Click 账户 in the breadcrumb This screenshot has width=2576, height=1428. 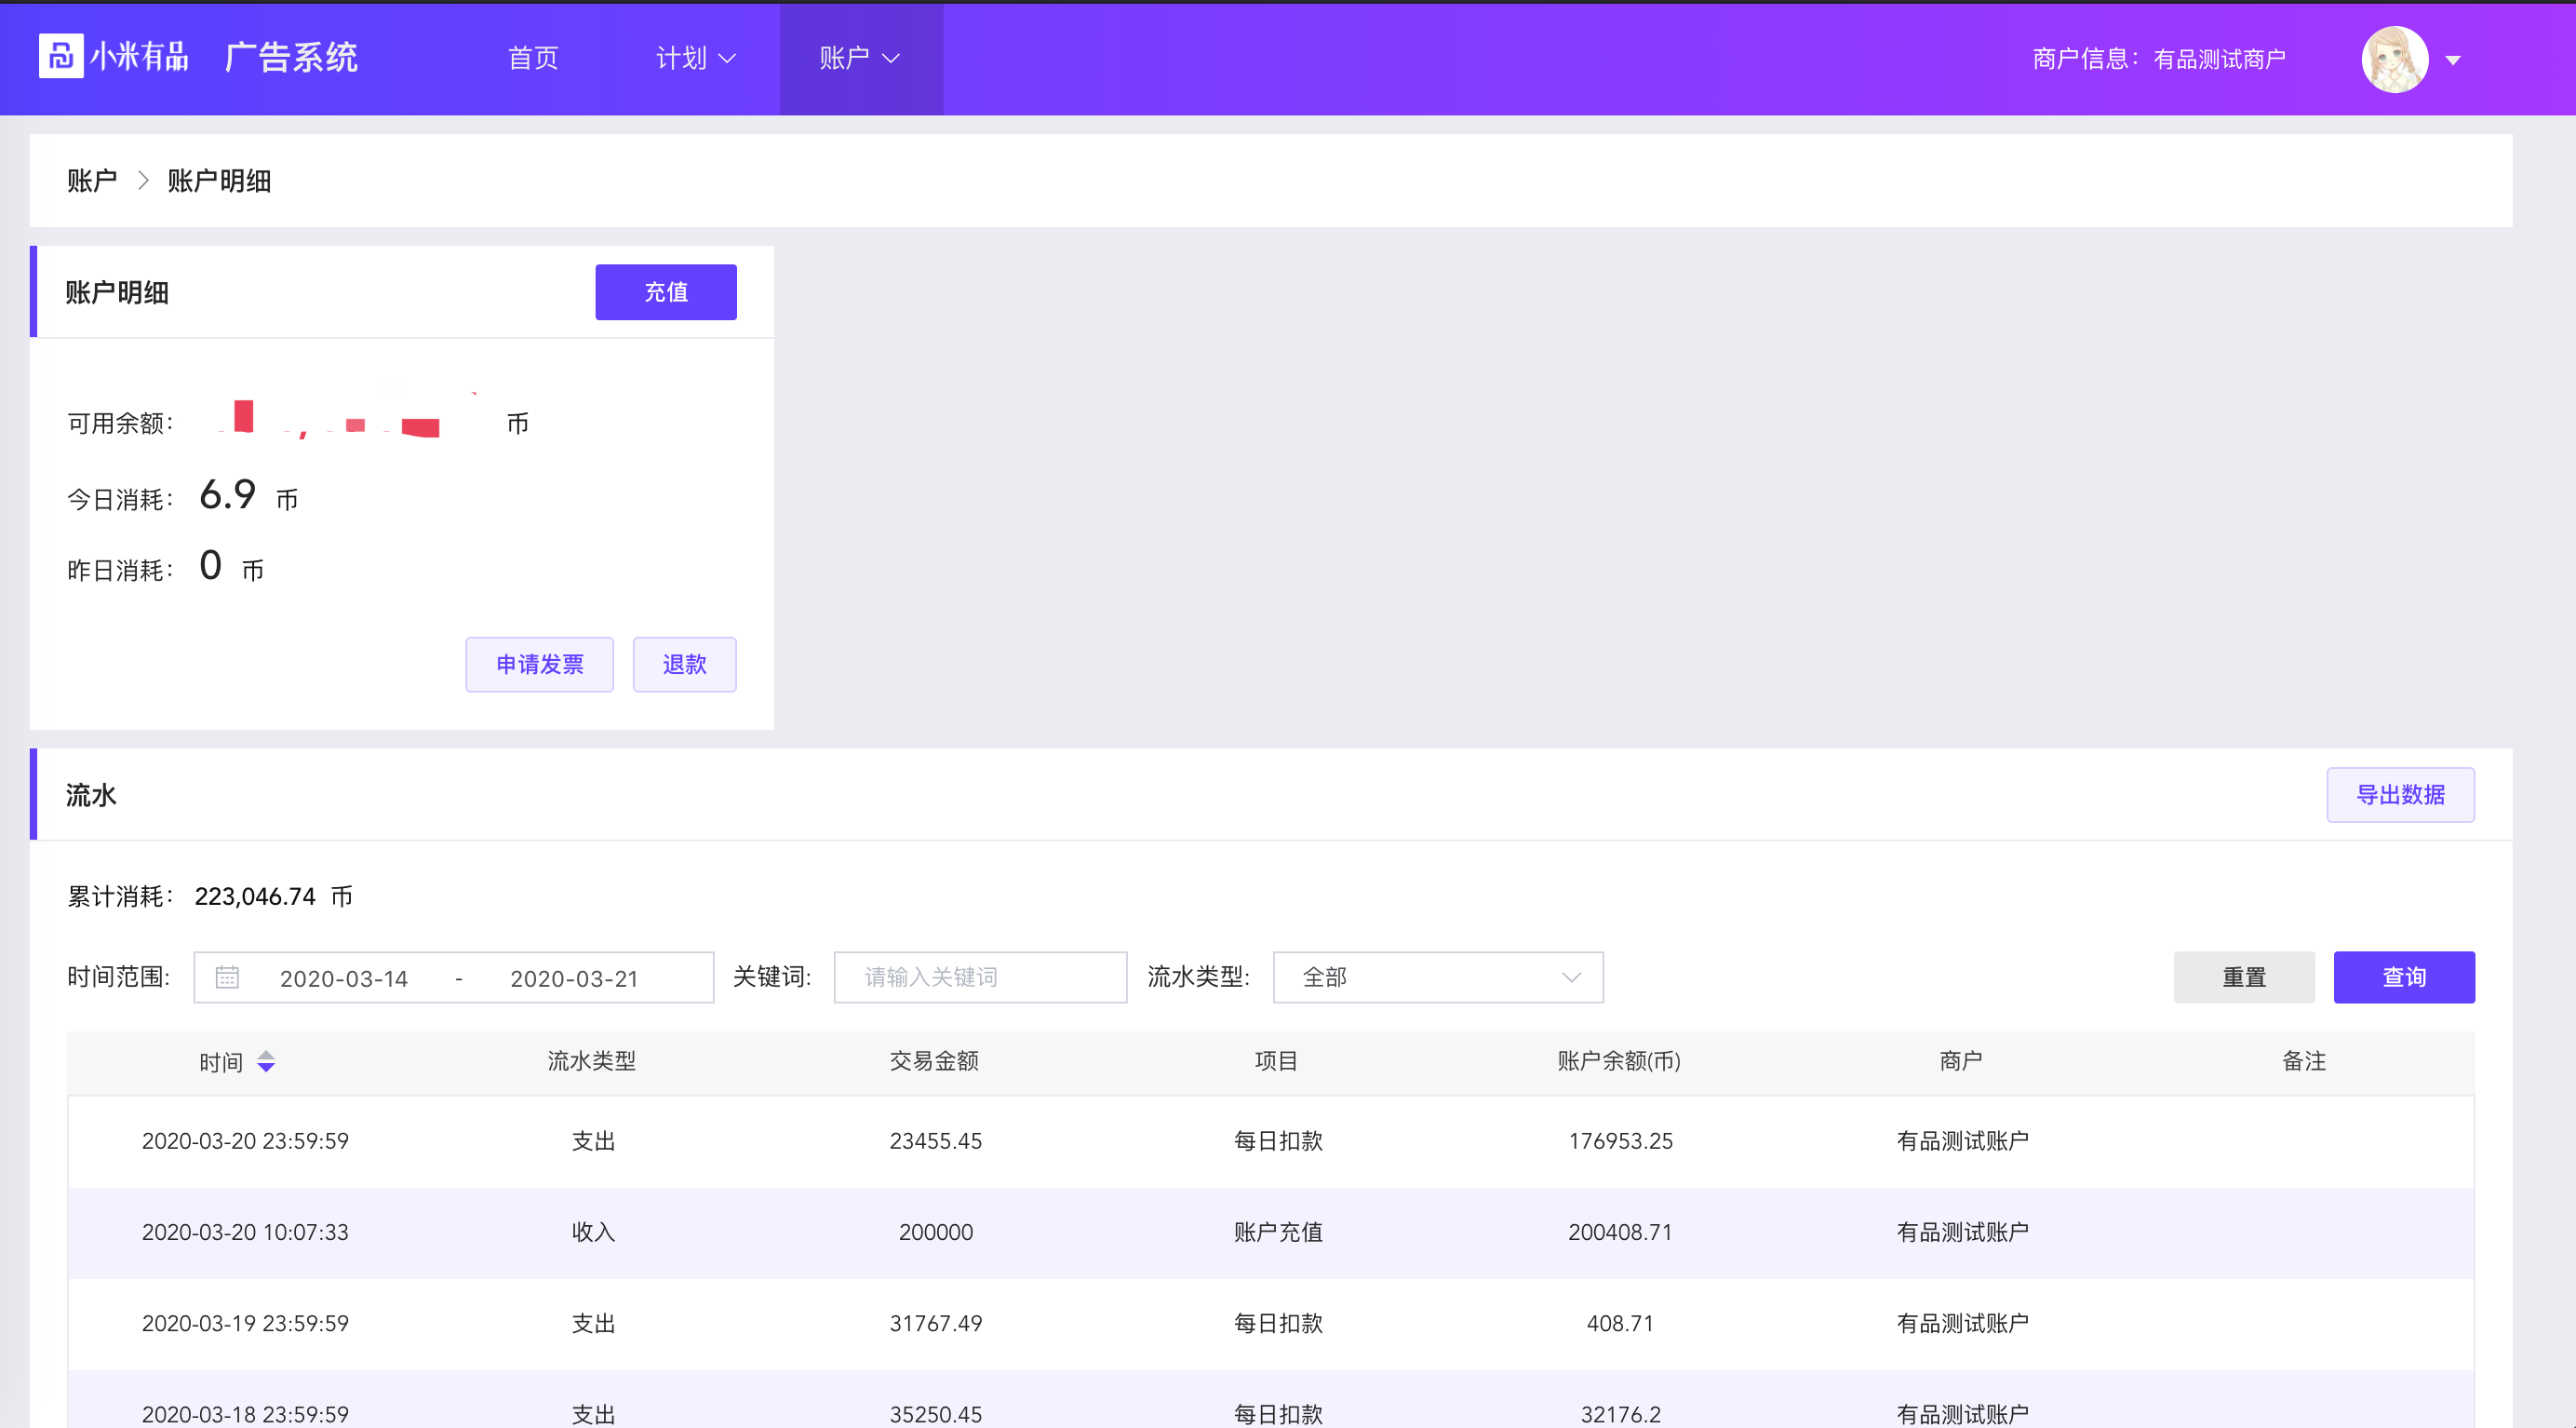point(91,181)
